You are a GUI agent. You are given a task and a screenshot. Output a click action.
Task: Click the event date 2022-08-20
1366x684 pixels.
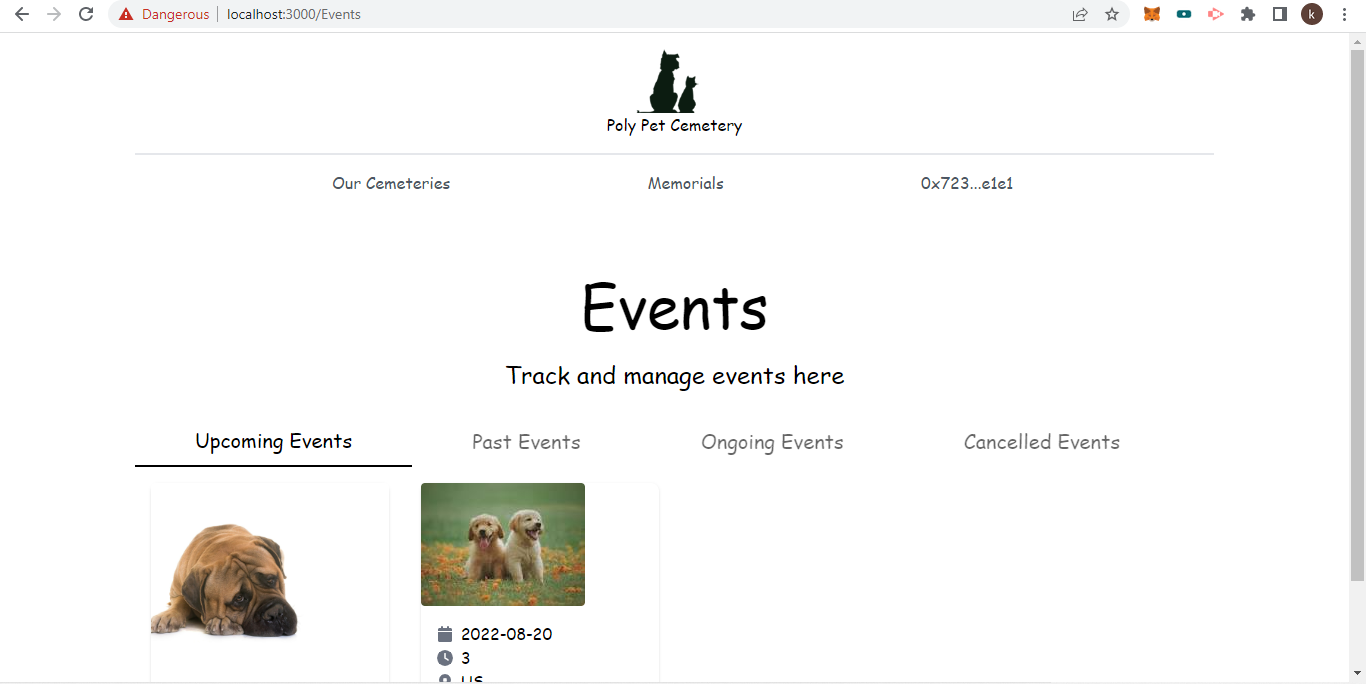pos(507,634)
